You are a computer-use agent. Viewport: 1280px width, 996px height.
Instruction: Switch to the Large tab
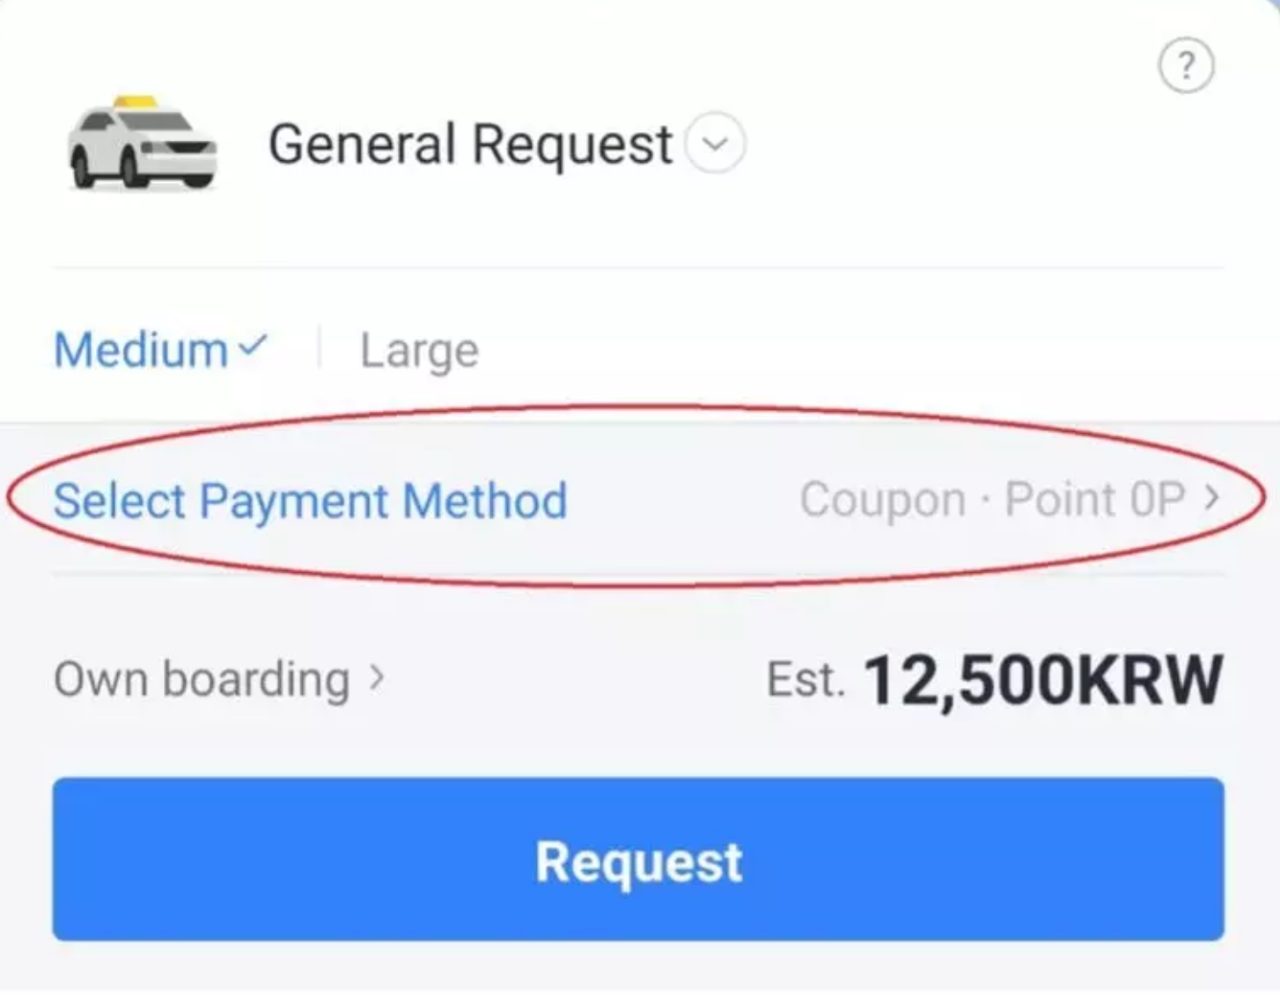[419, 351]
